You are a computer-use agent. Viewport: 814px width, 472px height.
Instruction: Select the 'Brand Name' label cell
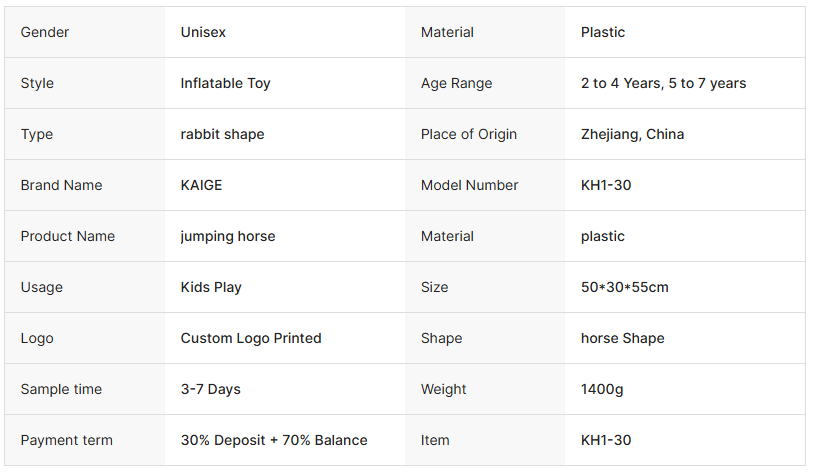pyautogui.click(x=61, y=186)
